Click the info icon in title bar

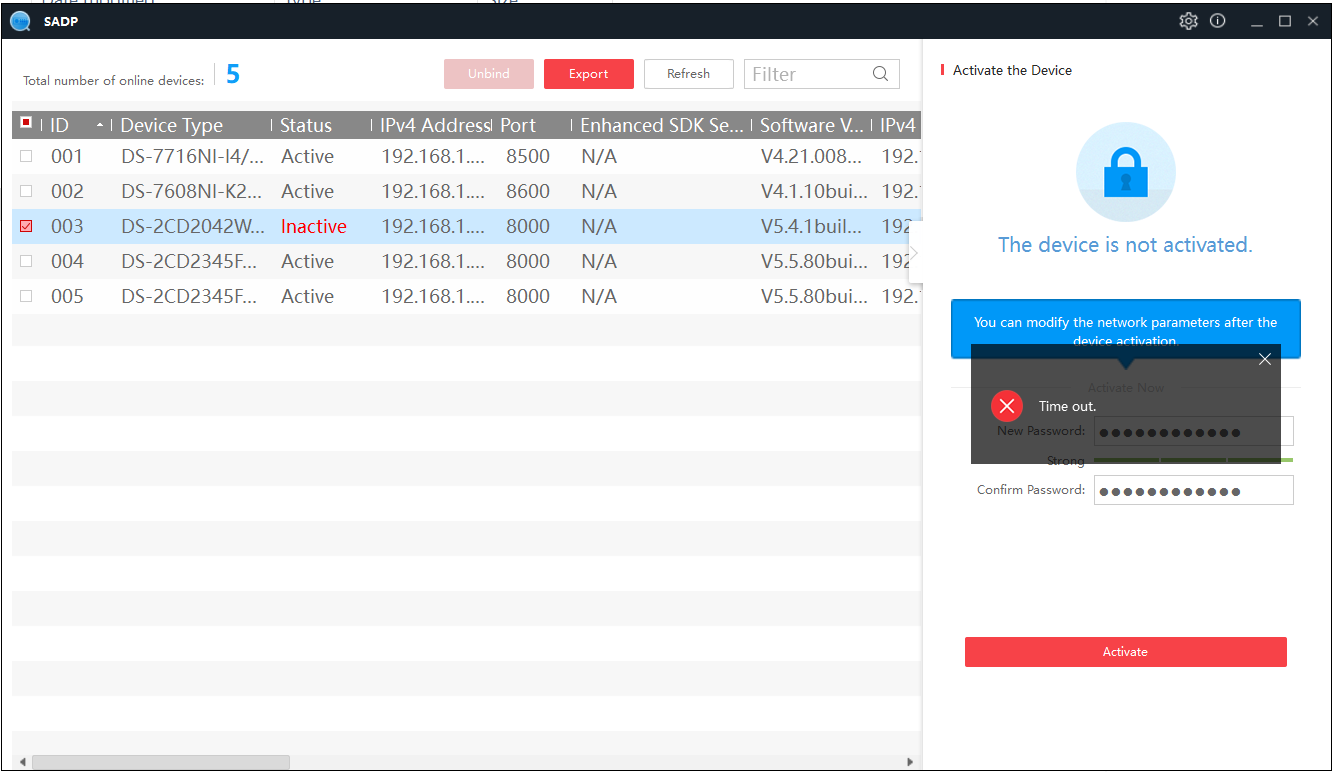1218,21
